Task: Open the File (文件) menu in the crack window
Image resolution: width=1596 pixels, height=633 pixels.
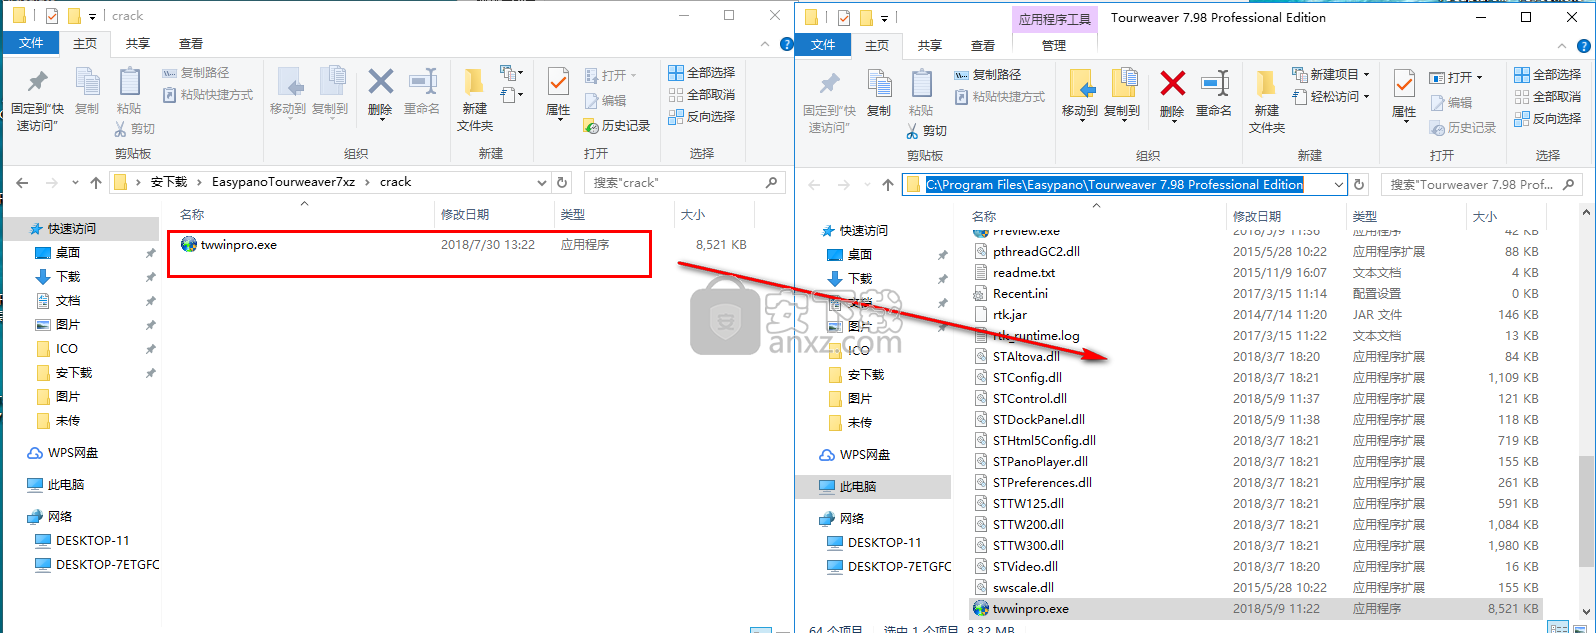Action: pyautogui.click(x=31, y=43)
